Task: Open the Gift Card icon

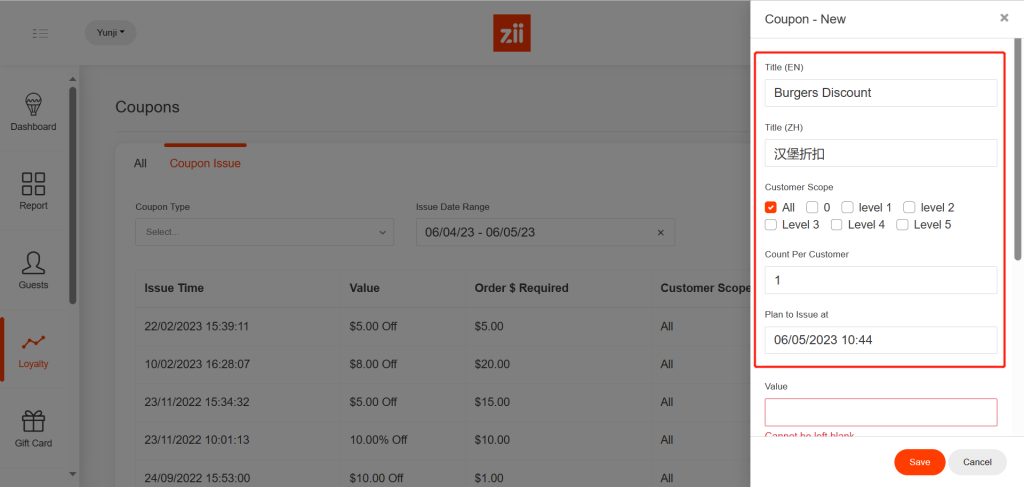Action: [x=33, y=421]
